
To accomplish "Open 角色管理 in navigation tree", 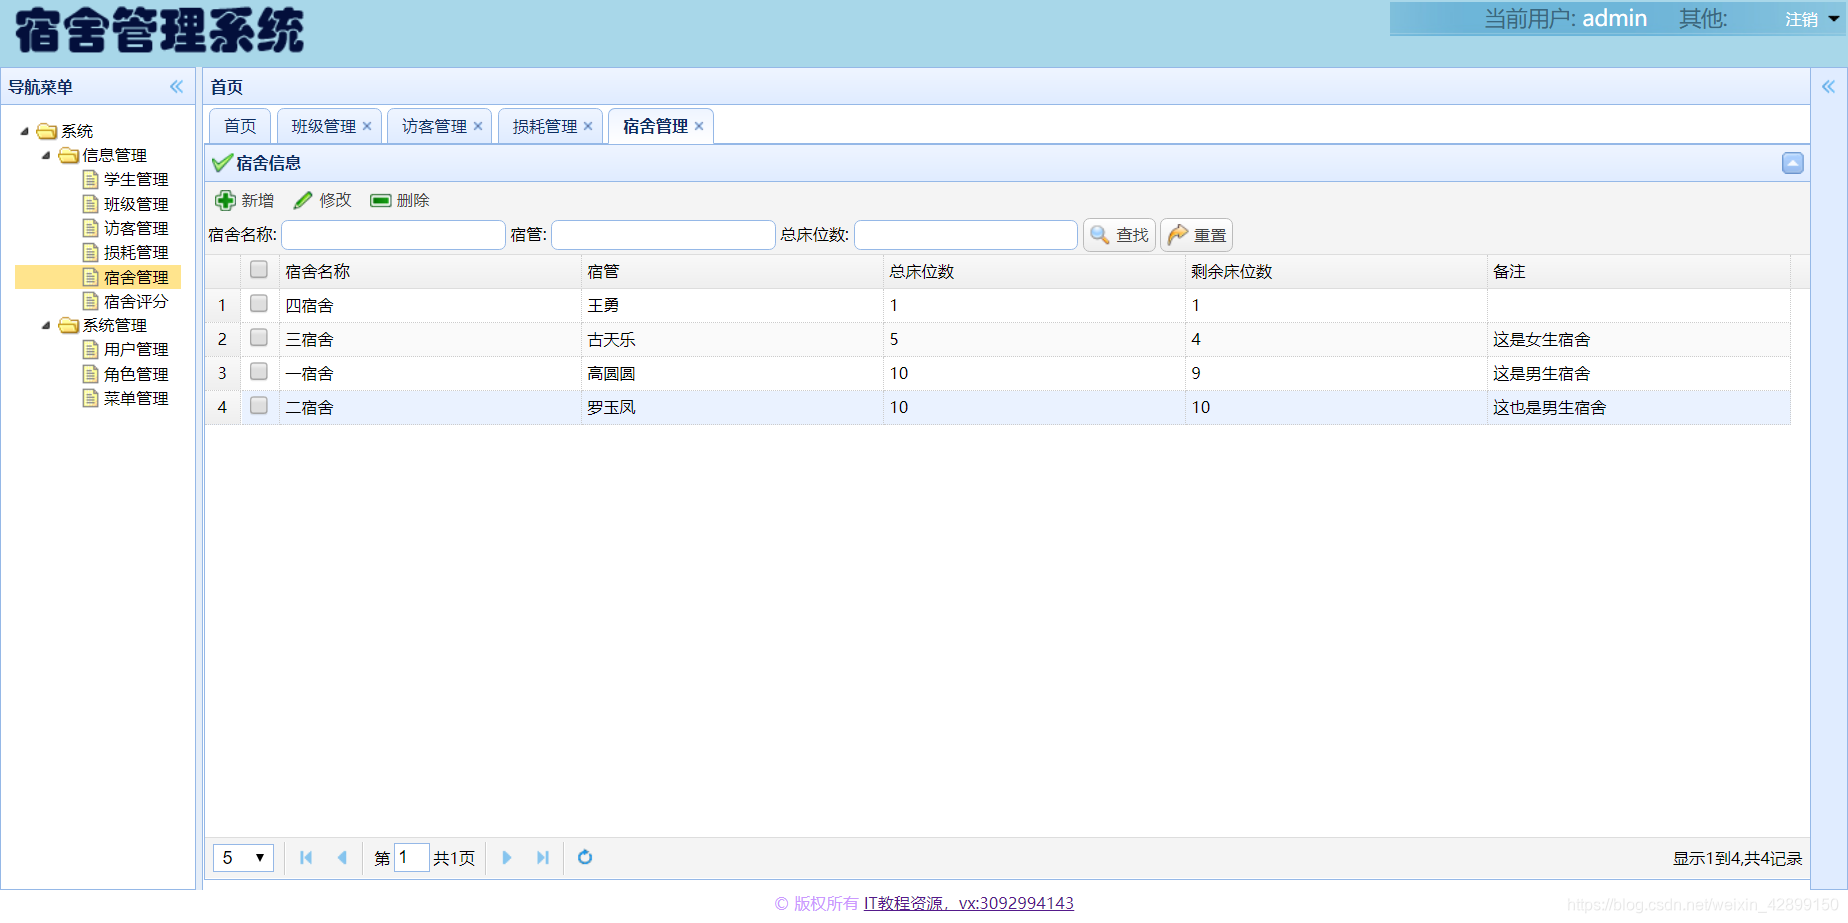I will click(x=136, y=374).
